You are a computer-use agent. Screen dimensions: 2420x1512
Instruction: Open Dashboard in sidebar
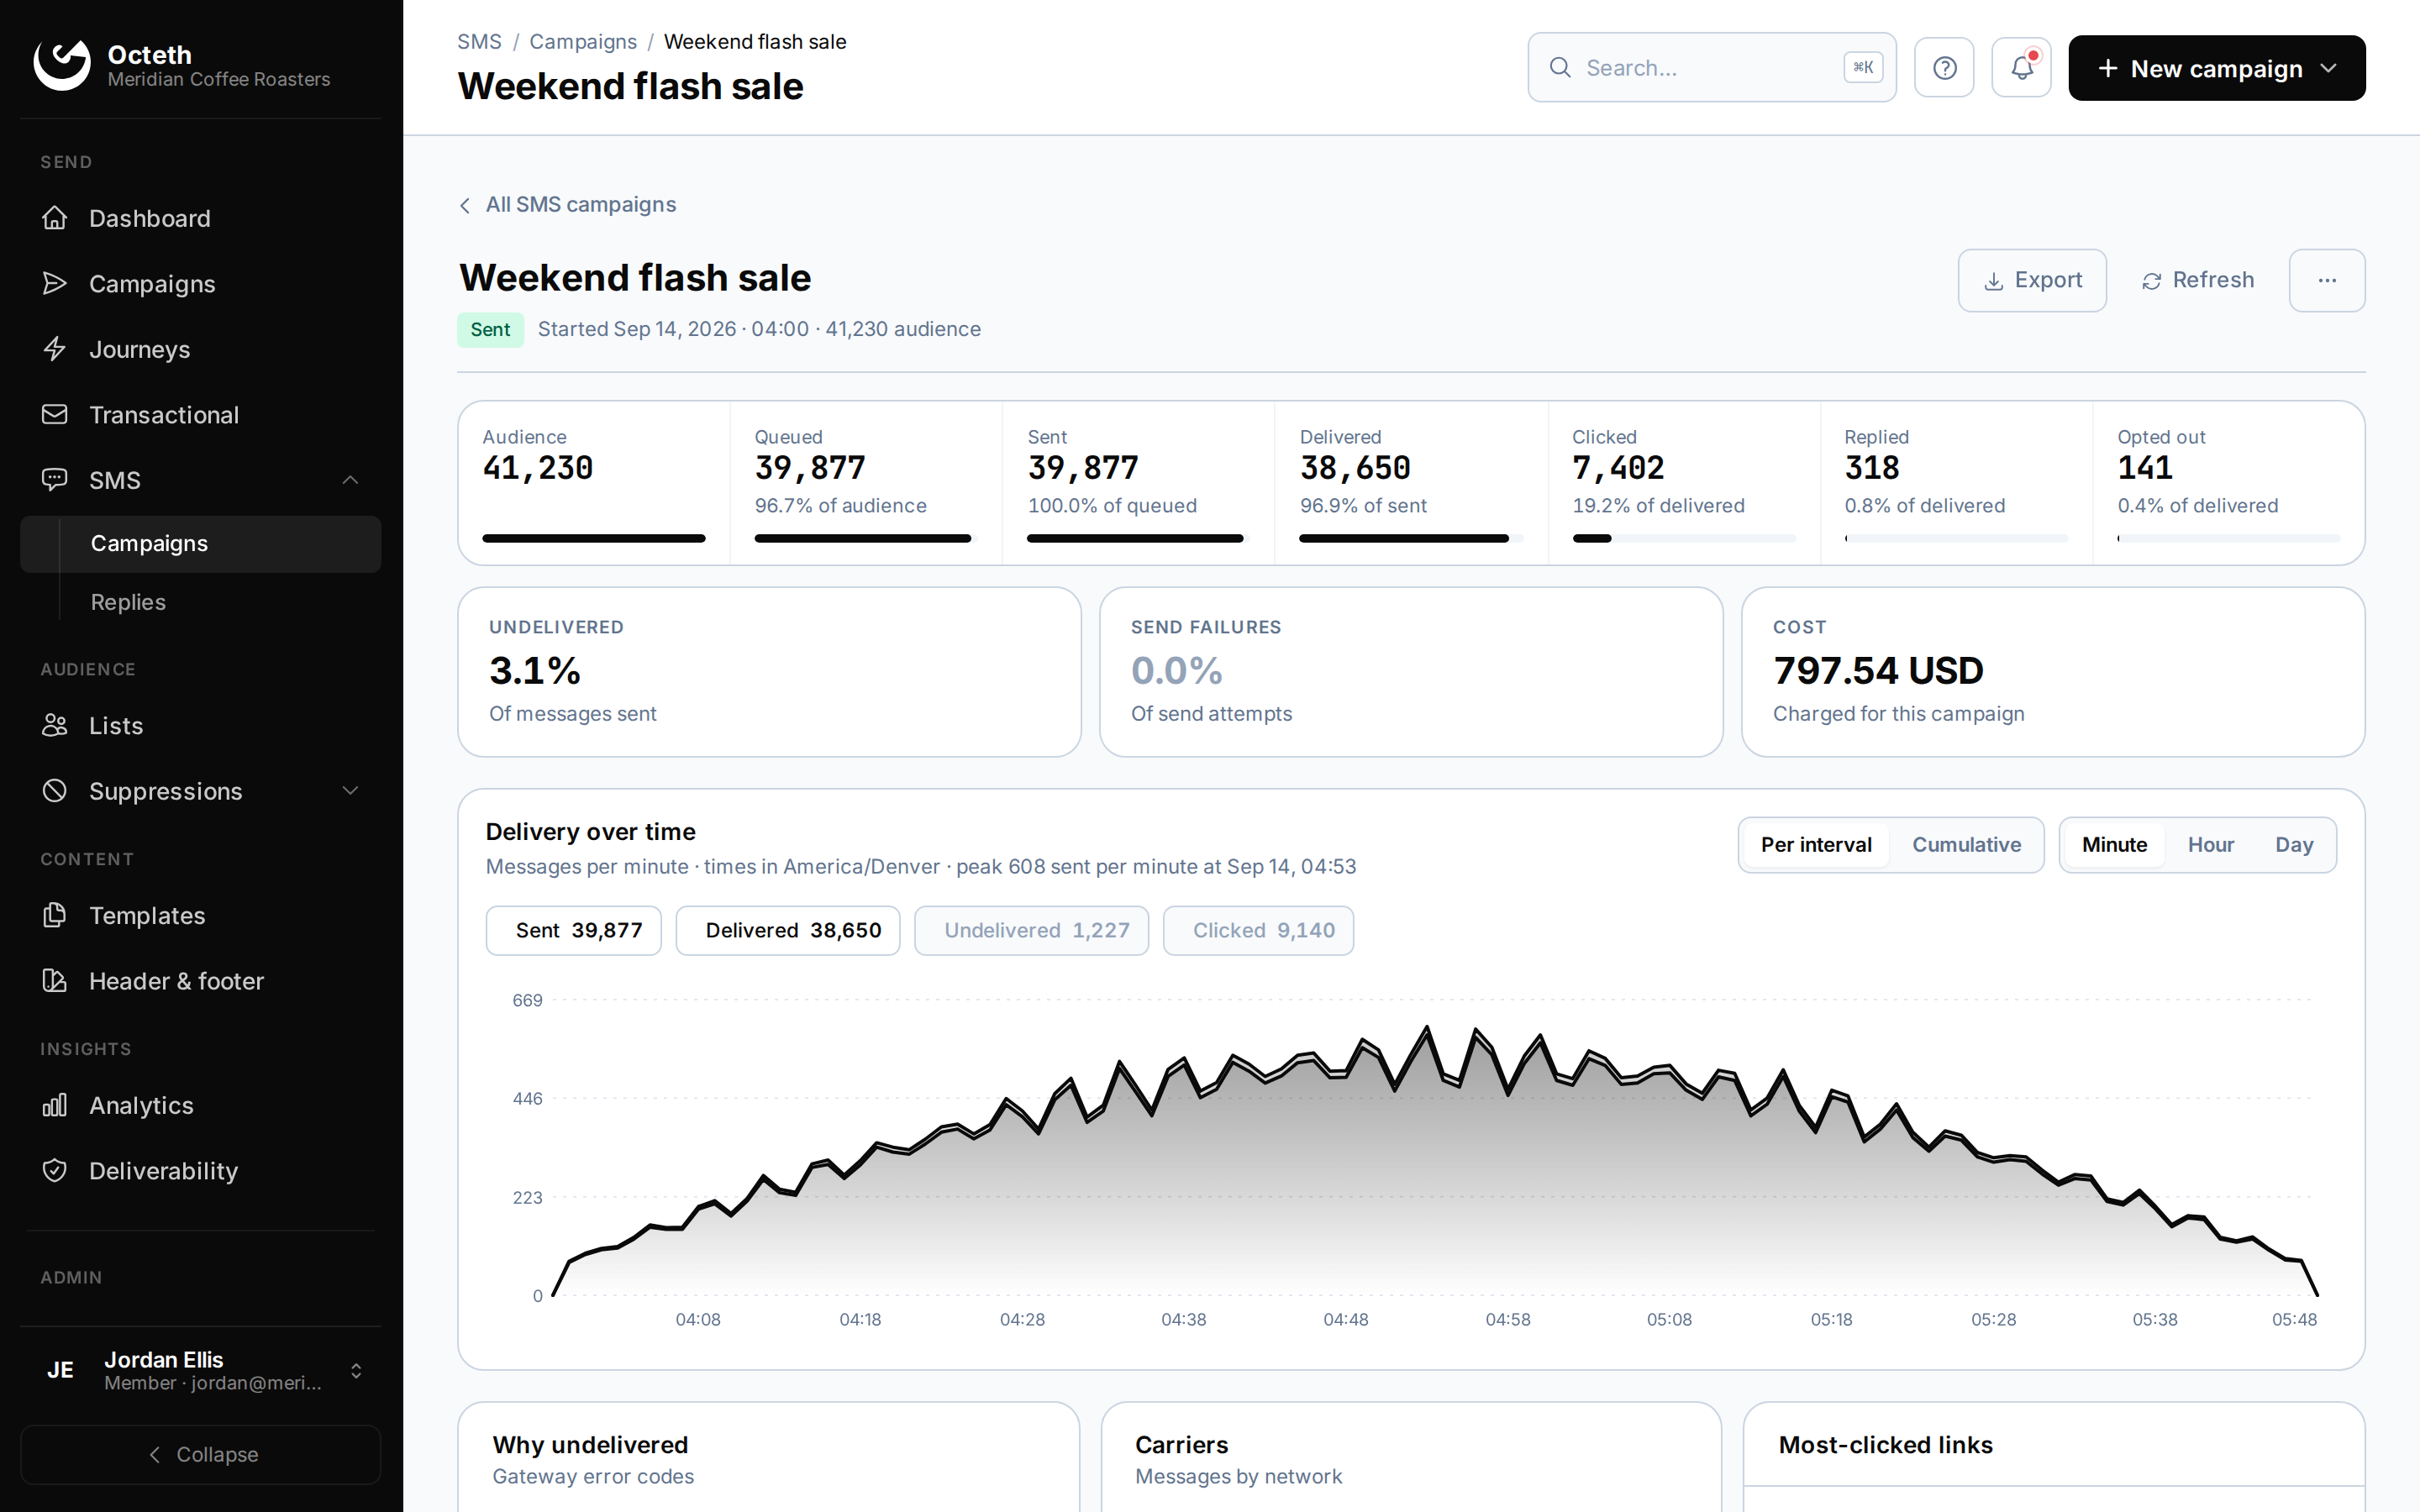coord(200,218)
